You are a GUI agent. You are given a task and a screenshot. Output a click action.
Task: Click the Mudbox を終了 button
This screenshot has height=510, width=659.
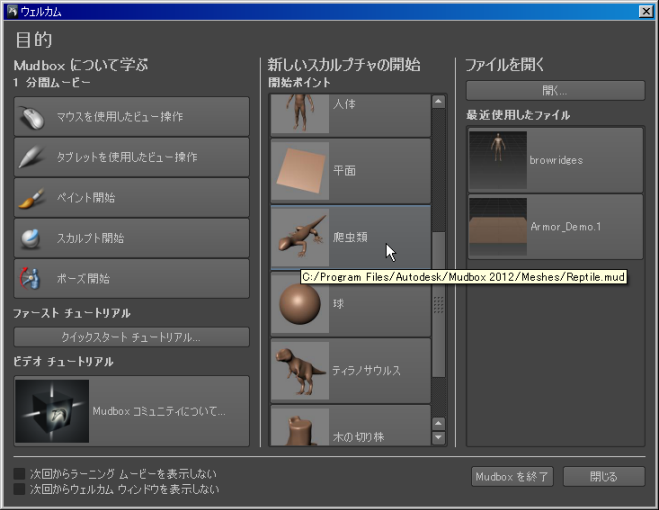click(x=512, y=477)
